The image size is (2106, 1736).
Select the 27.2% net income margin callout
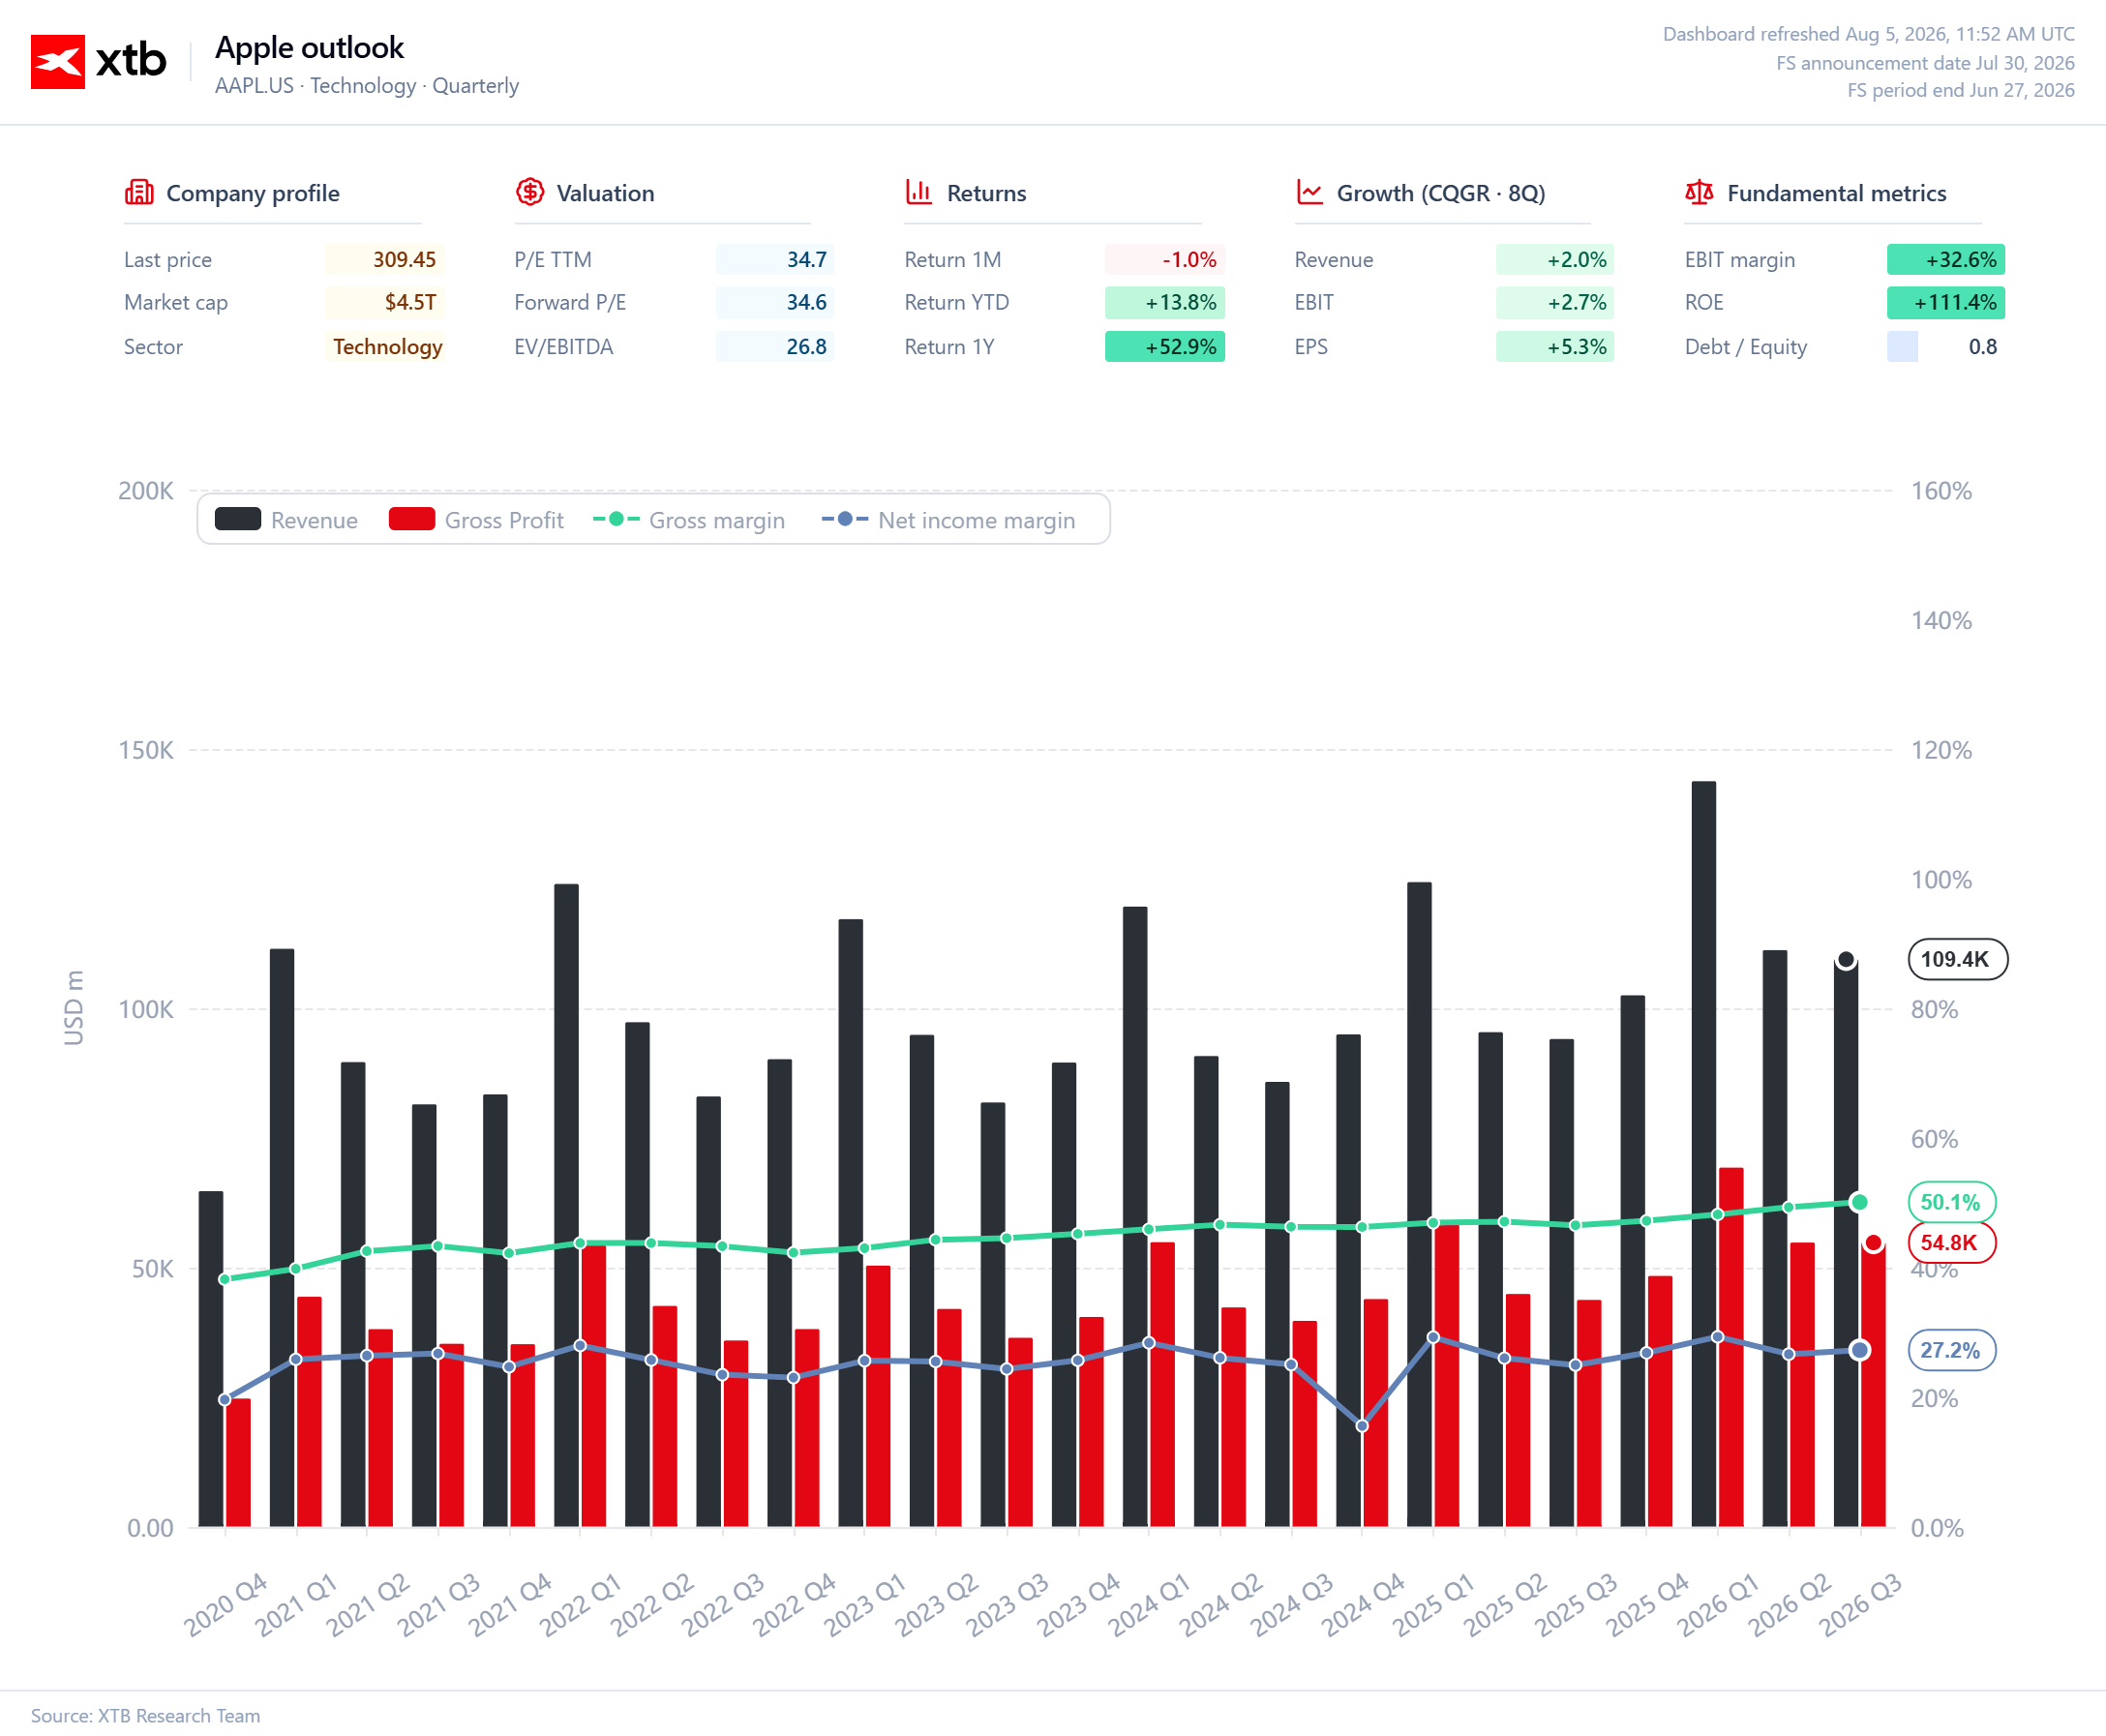coord(1951,1350)
